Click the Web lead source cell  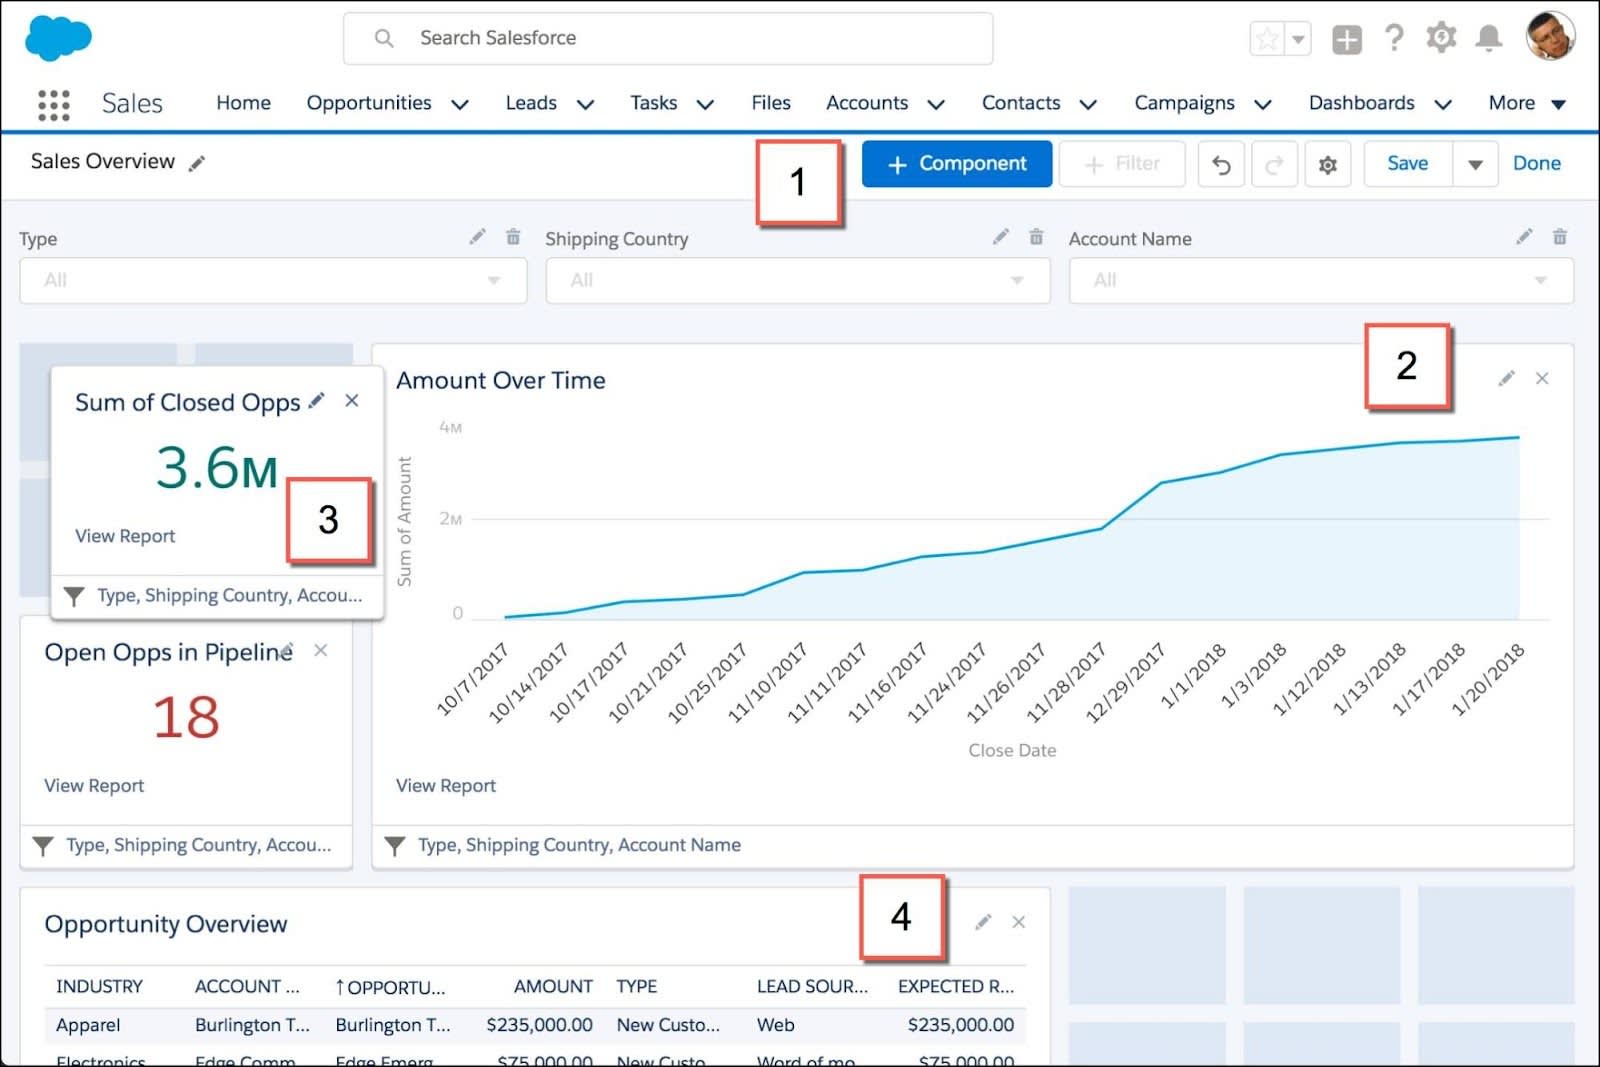(x=775, y=1025)
